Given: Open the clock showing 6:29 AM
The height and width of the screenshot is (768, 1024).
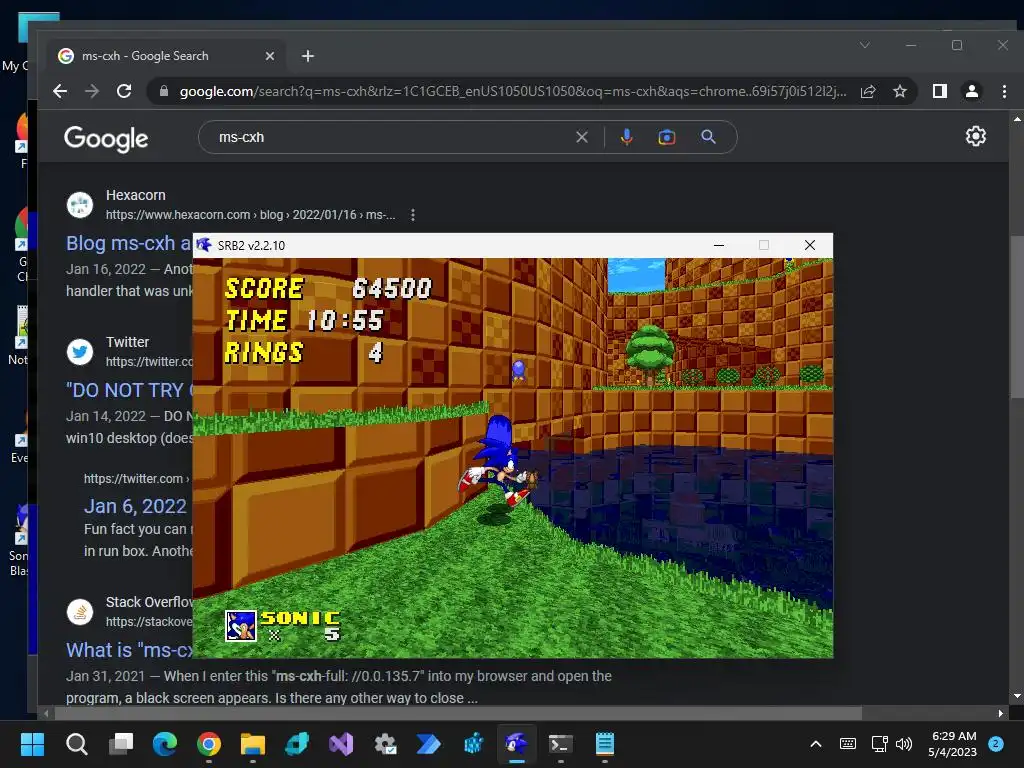Looking at the screenshot, I should coord(953,744).
